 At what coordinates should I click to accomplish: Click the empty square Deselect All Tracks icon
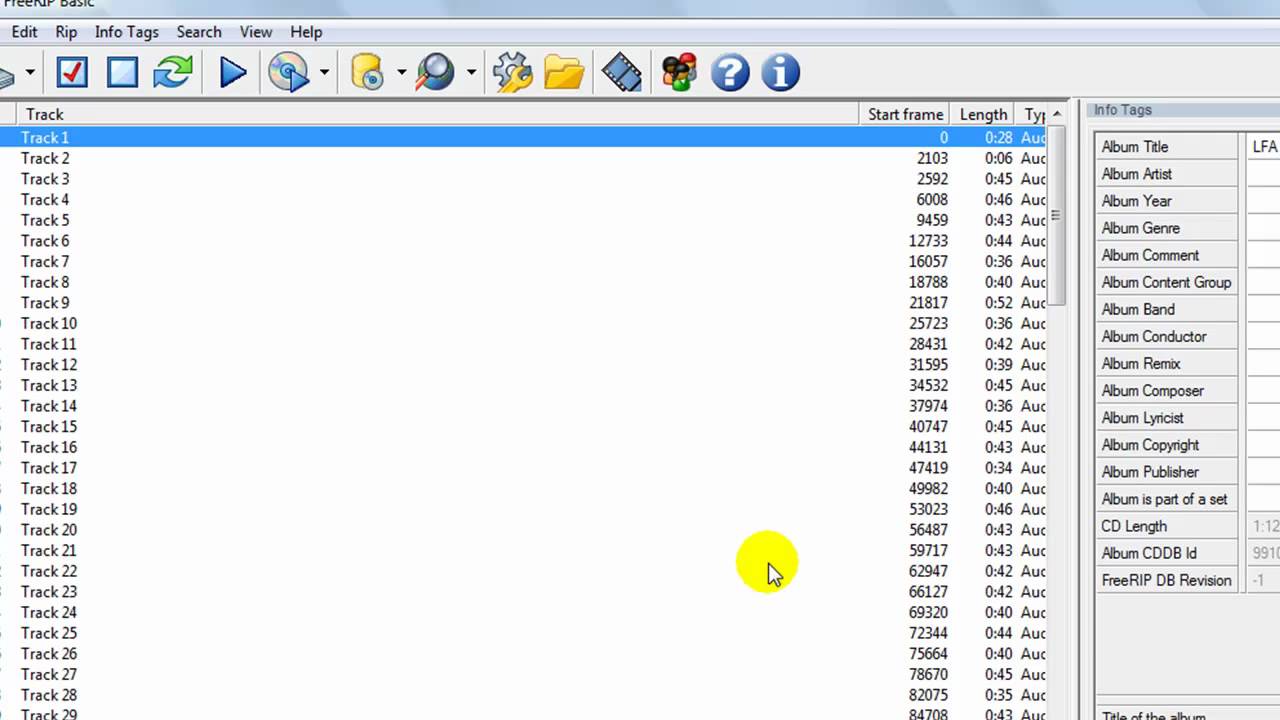pos(122,72)
